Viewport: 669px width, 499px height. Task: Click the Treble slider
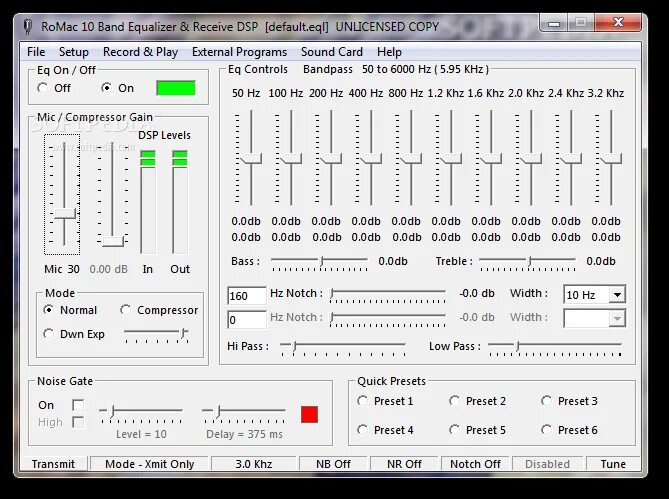(x=527, y=263)
